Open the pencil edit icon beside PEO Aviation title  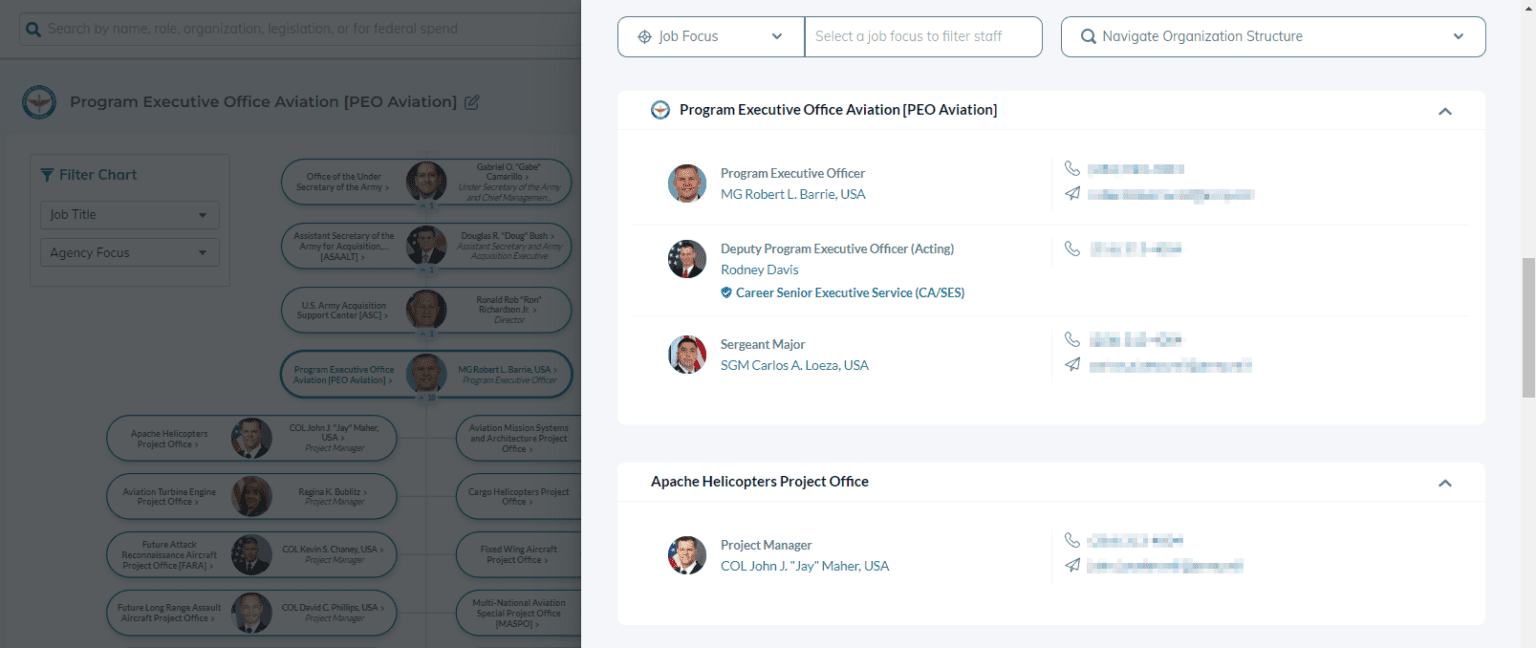point(472,102)
